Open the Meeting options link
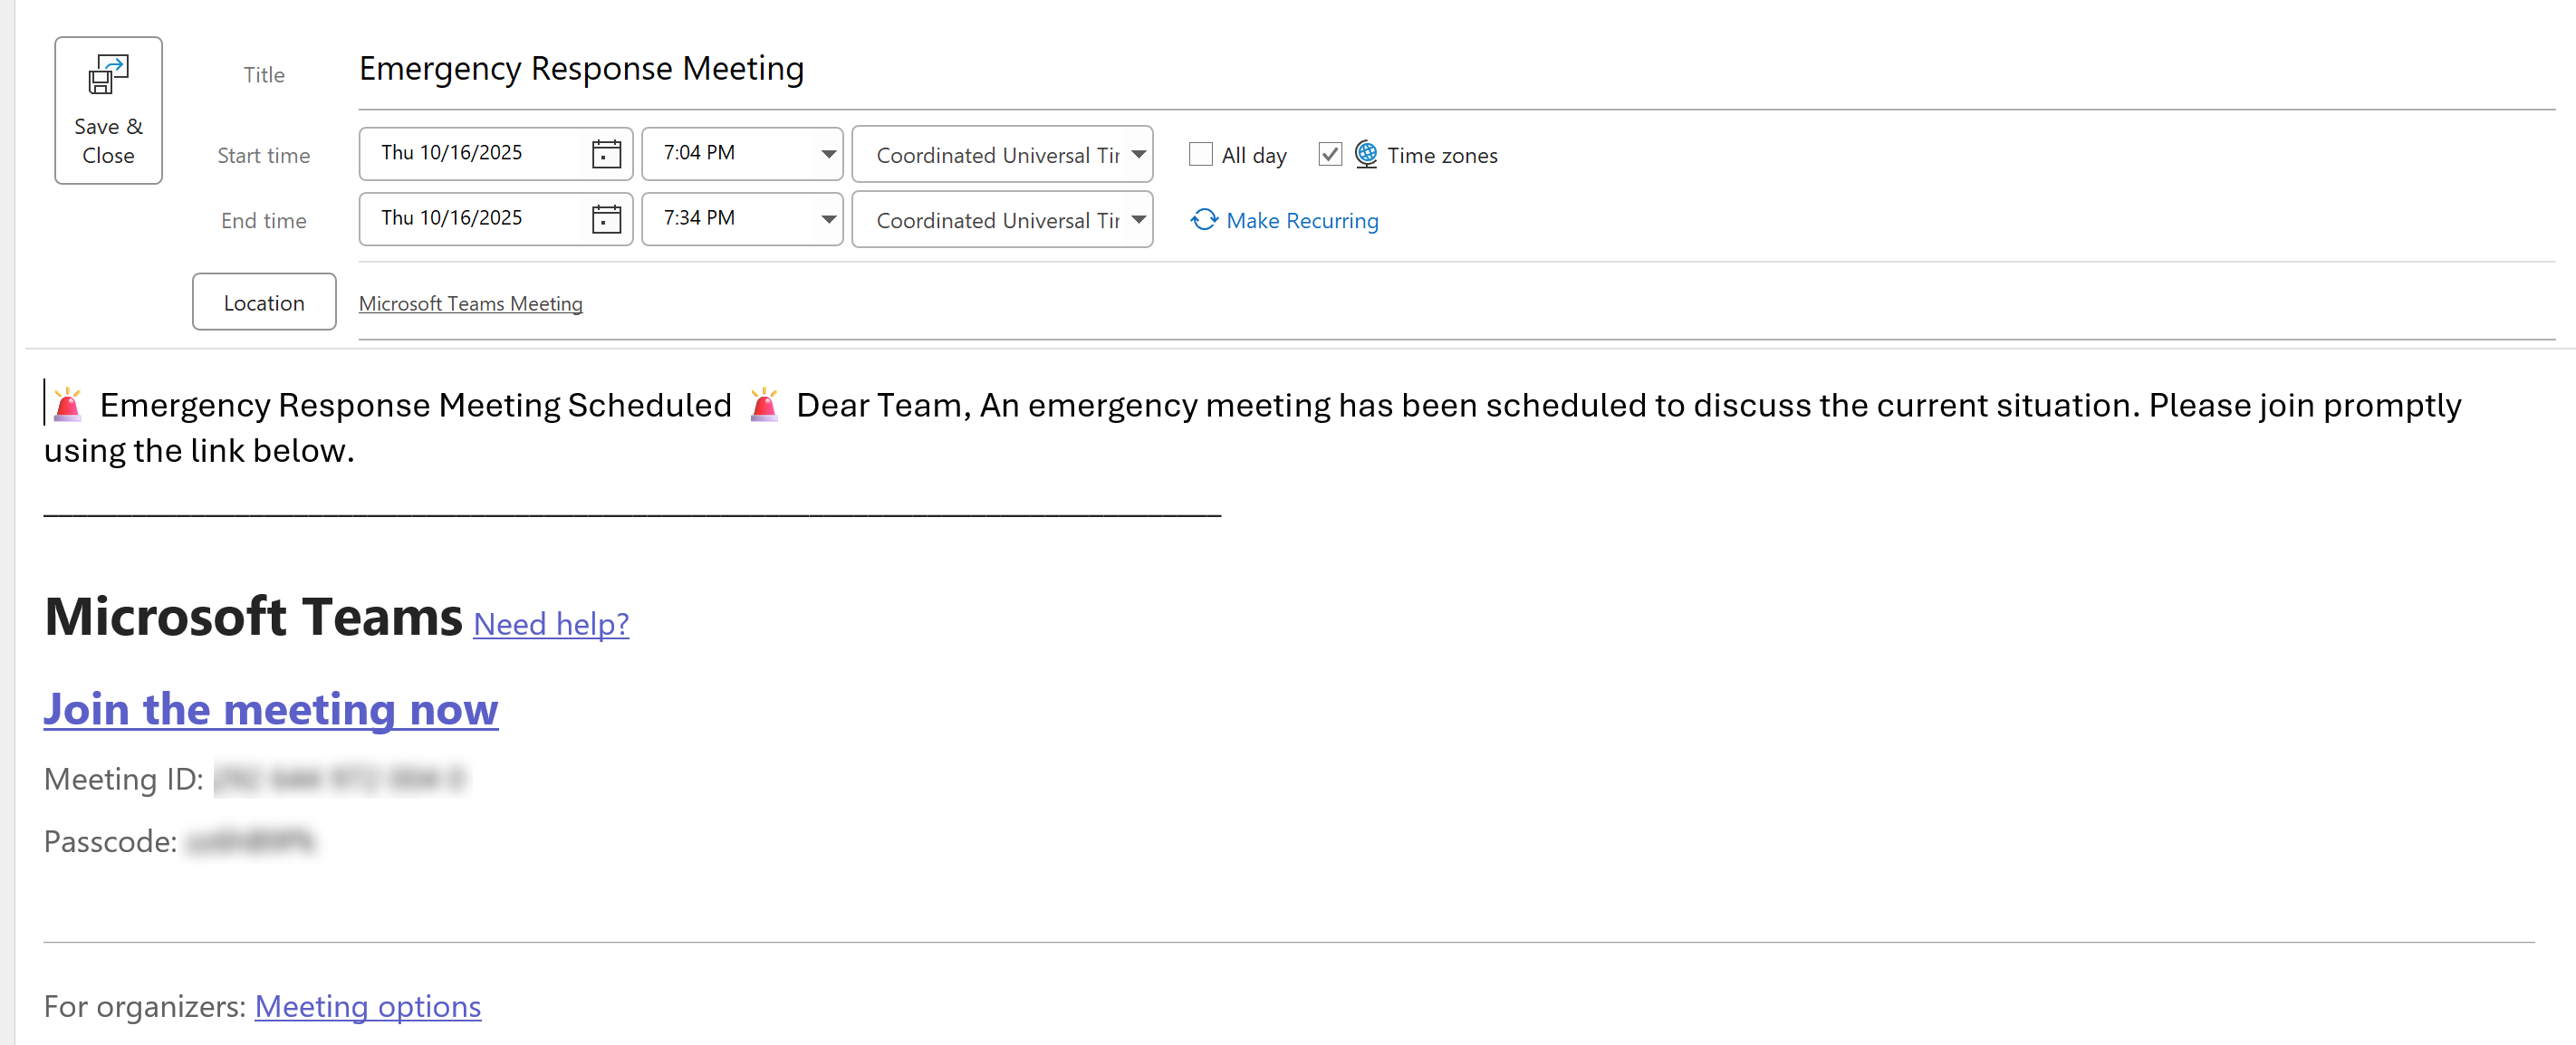 click(368, 1006)
